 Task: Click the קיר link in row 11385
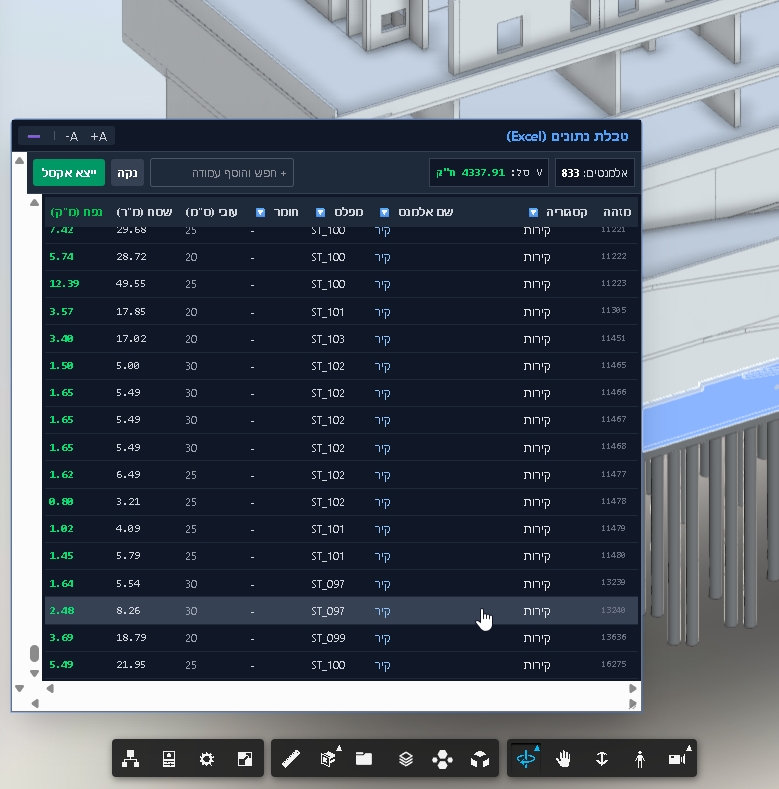point(382,312)
